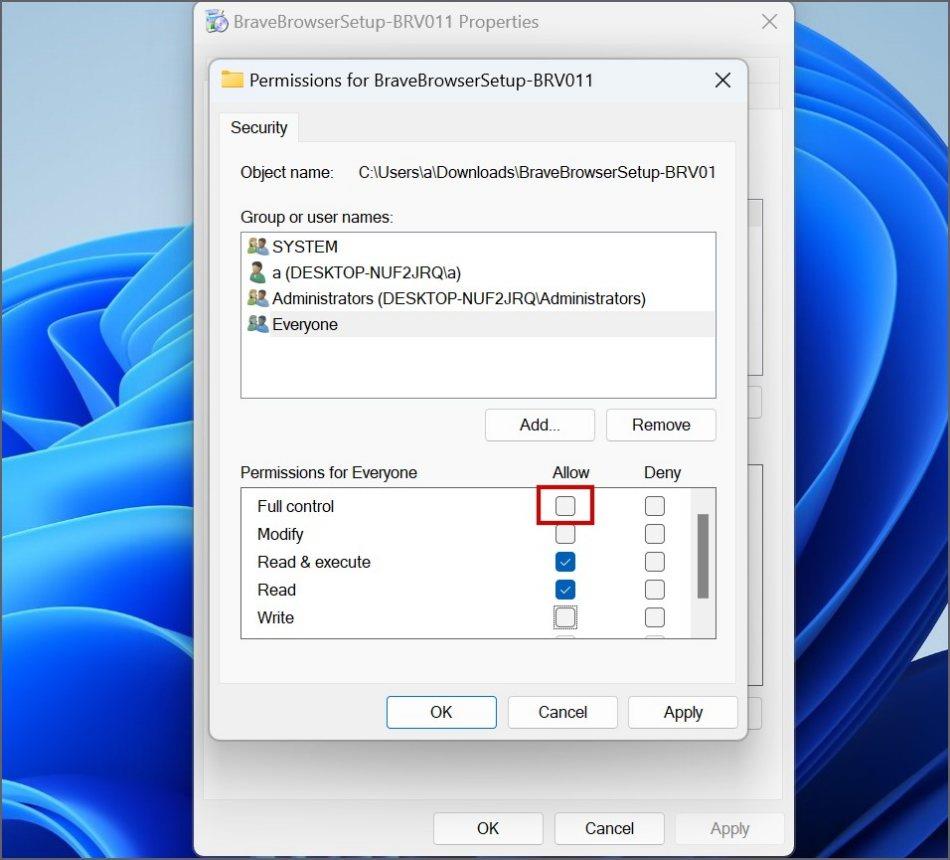Click the user icon beside a (DESKTOP-NUF2JRQ\a)
Viewport: 950px width, 860px height.
pos(257,272)
